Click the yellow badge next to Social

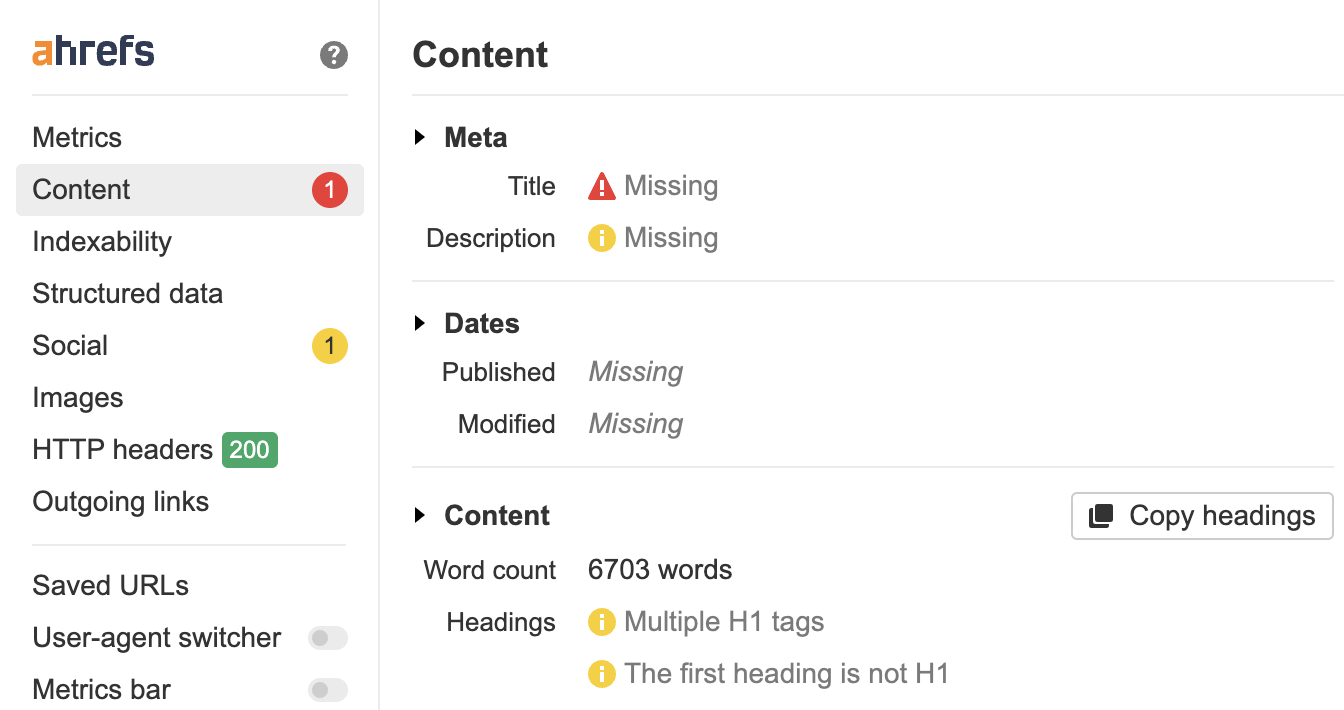point(330,345)
